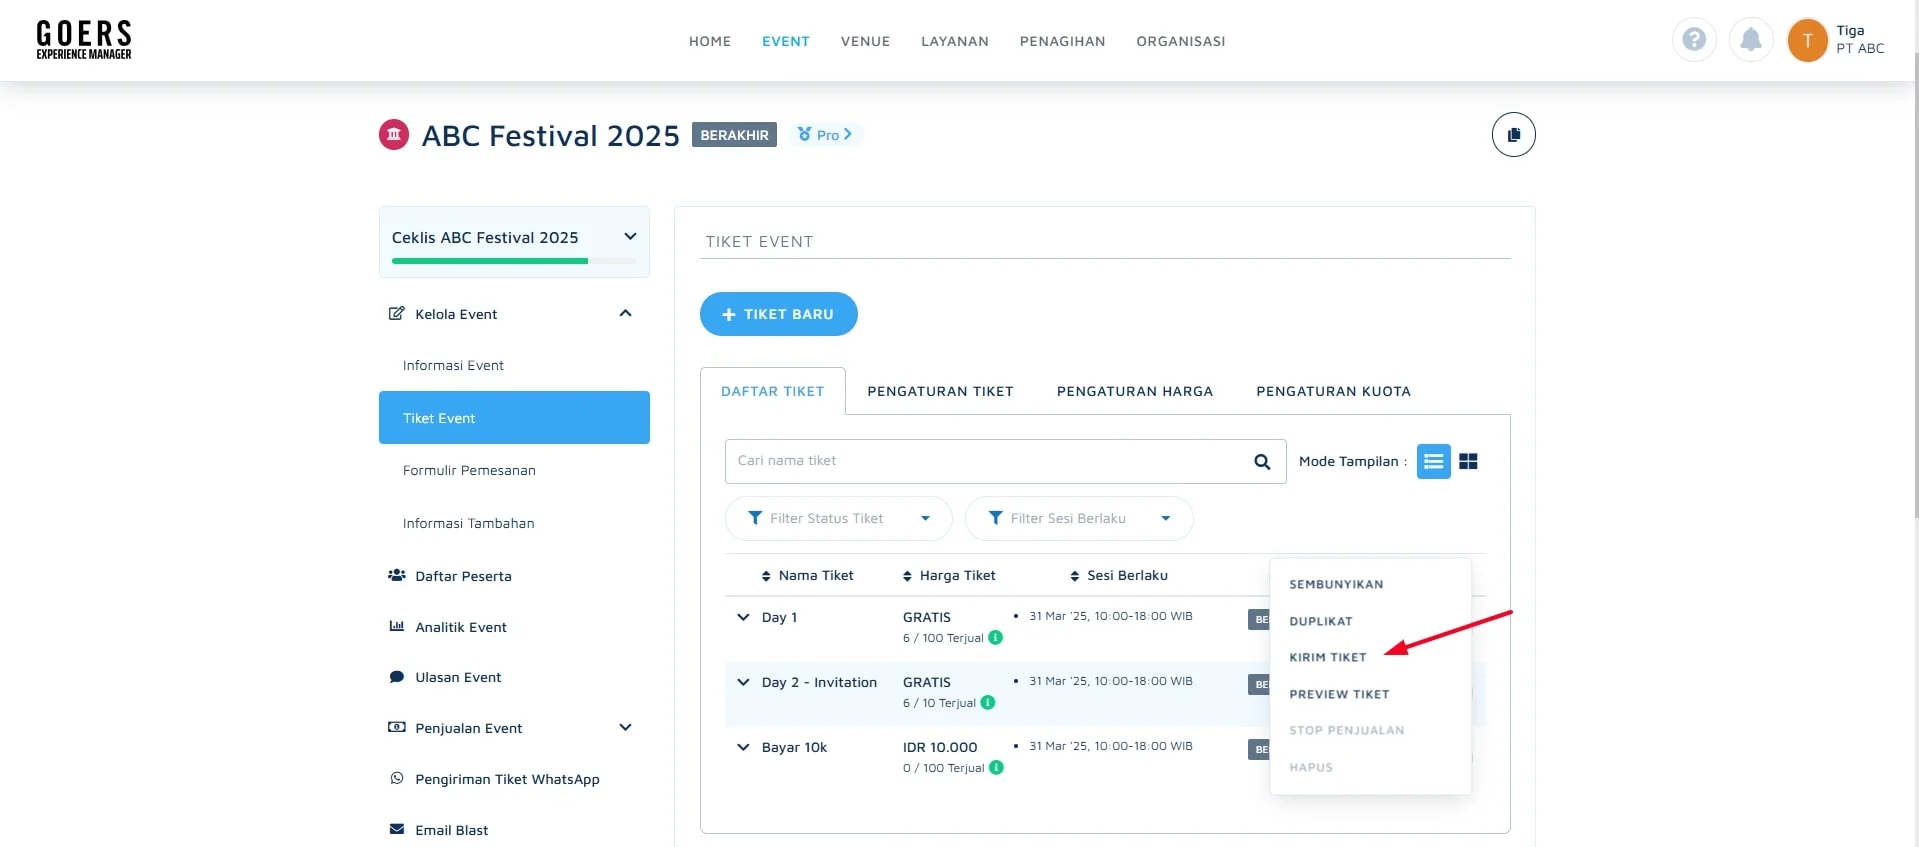Switch to Pengaturan Tiket tab
This screenshot has height=847, width=1919.
pyautogui.click(x=940, y=391)
